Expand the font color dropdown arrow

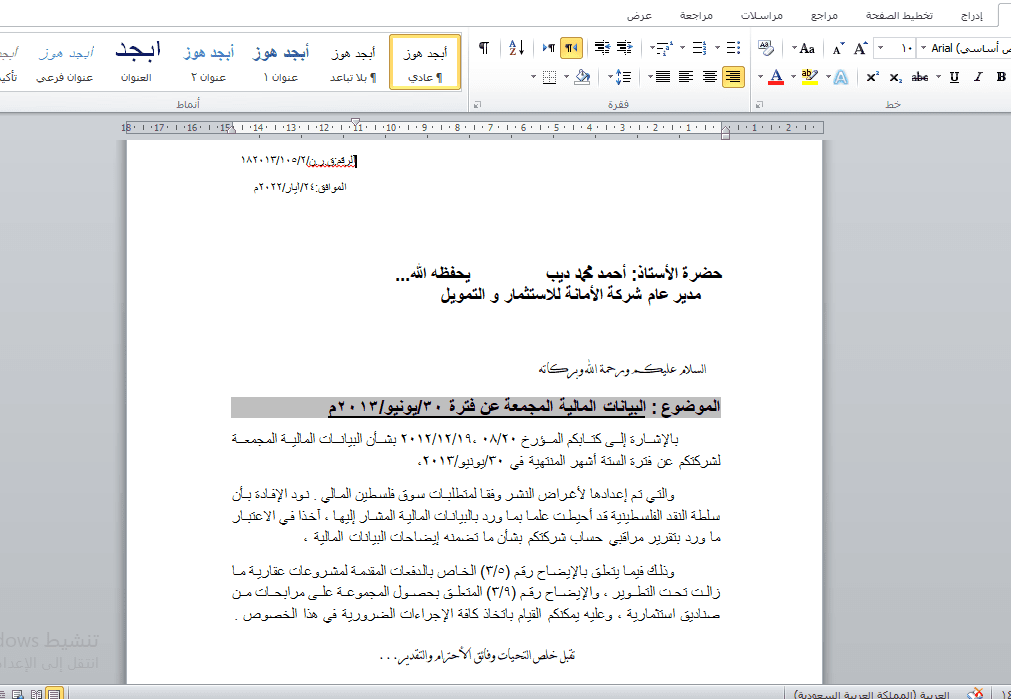coord(761,77)
